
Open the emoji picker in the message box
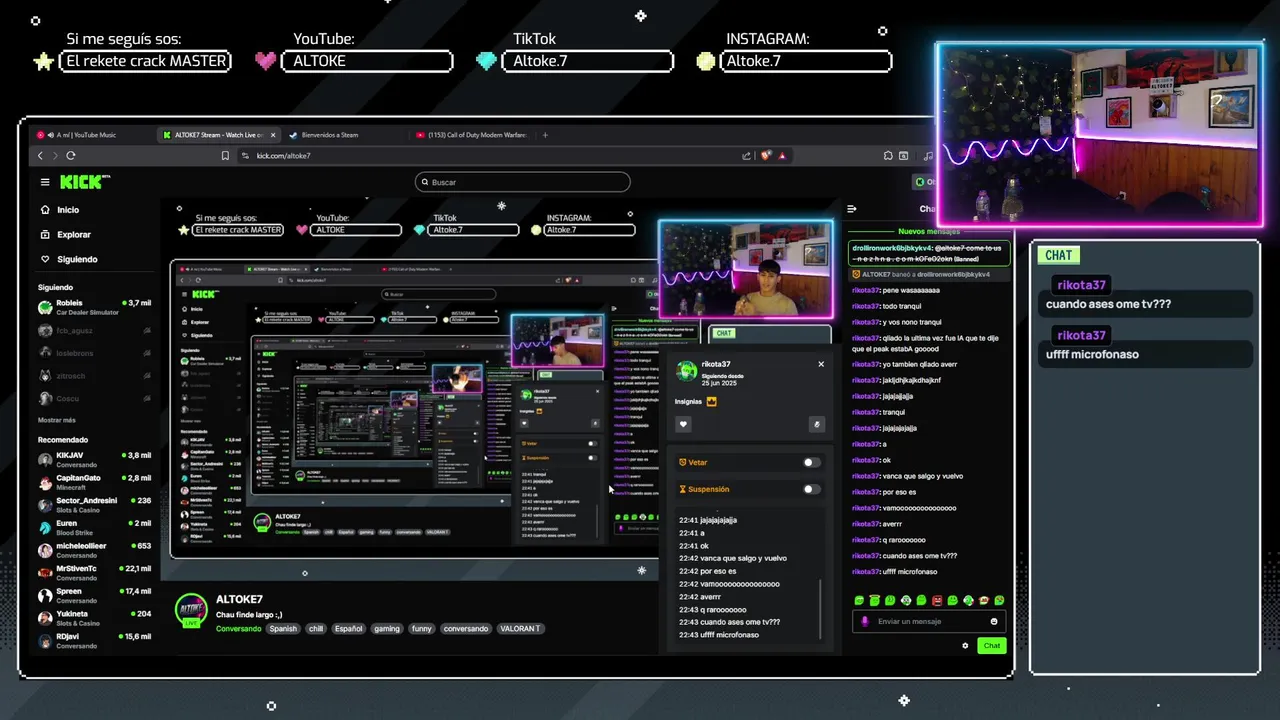tap(993, 621)
